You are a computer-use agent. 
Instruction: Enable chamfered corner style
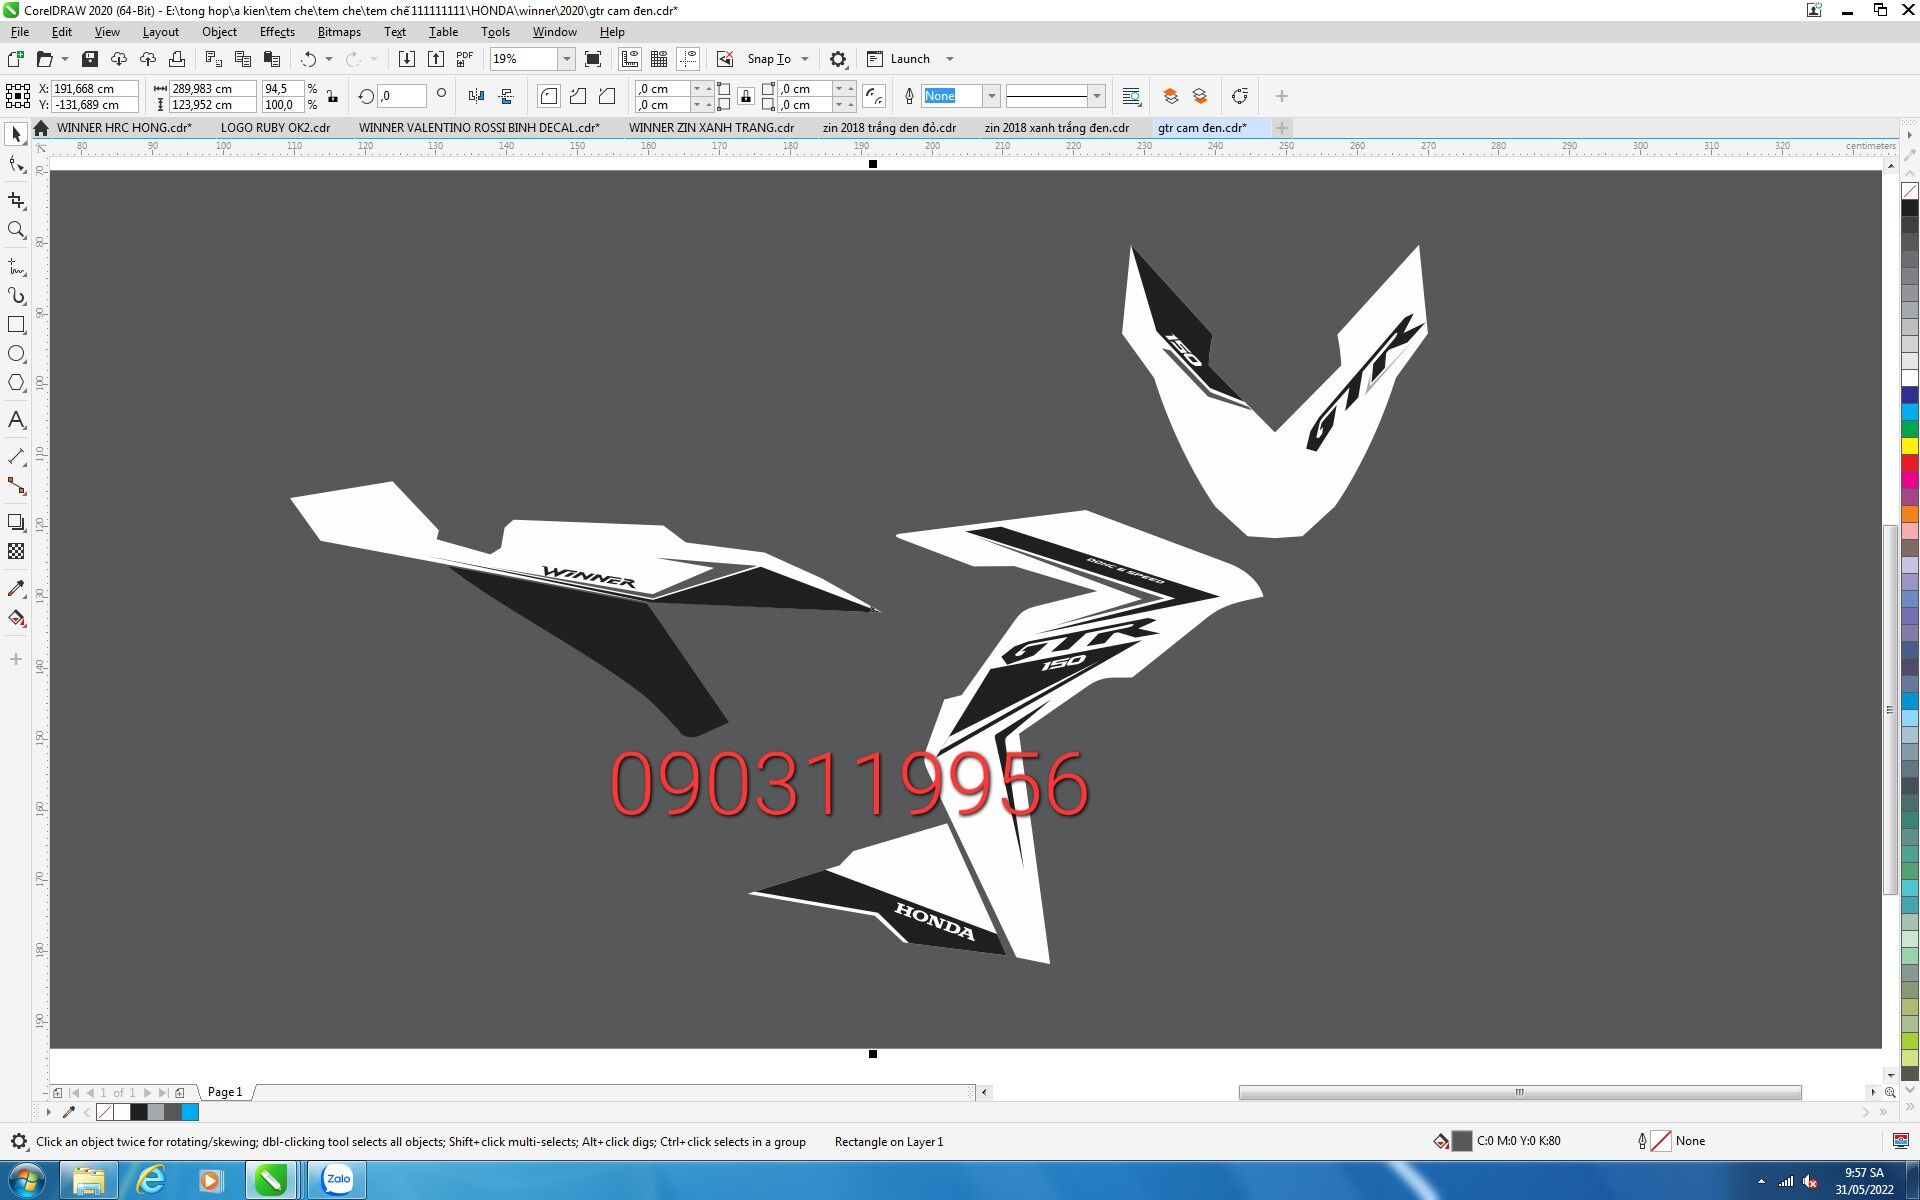coord(607,96)
